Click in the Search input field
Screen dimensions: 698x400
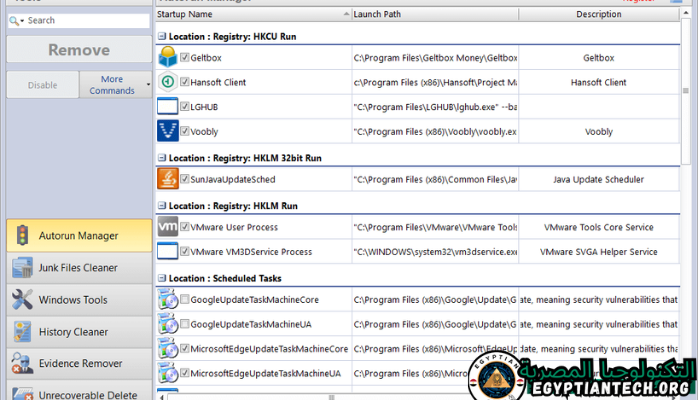click(x=87, y=20)
